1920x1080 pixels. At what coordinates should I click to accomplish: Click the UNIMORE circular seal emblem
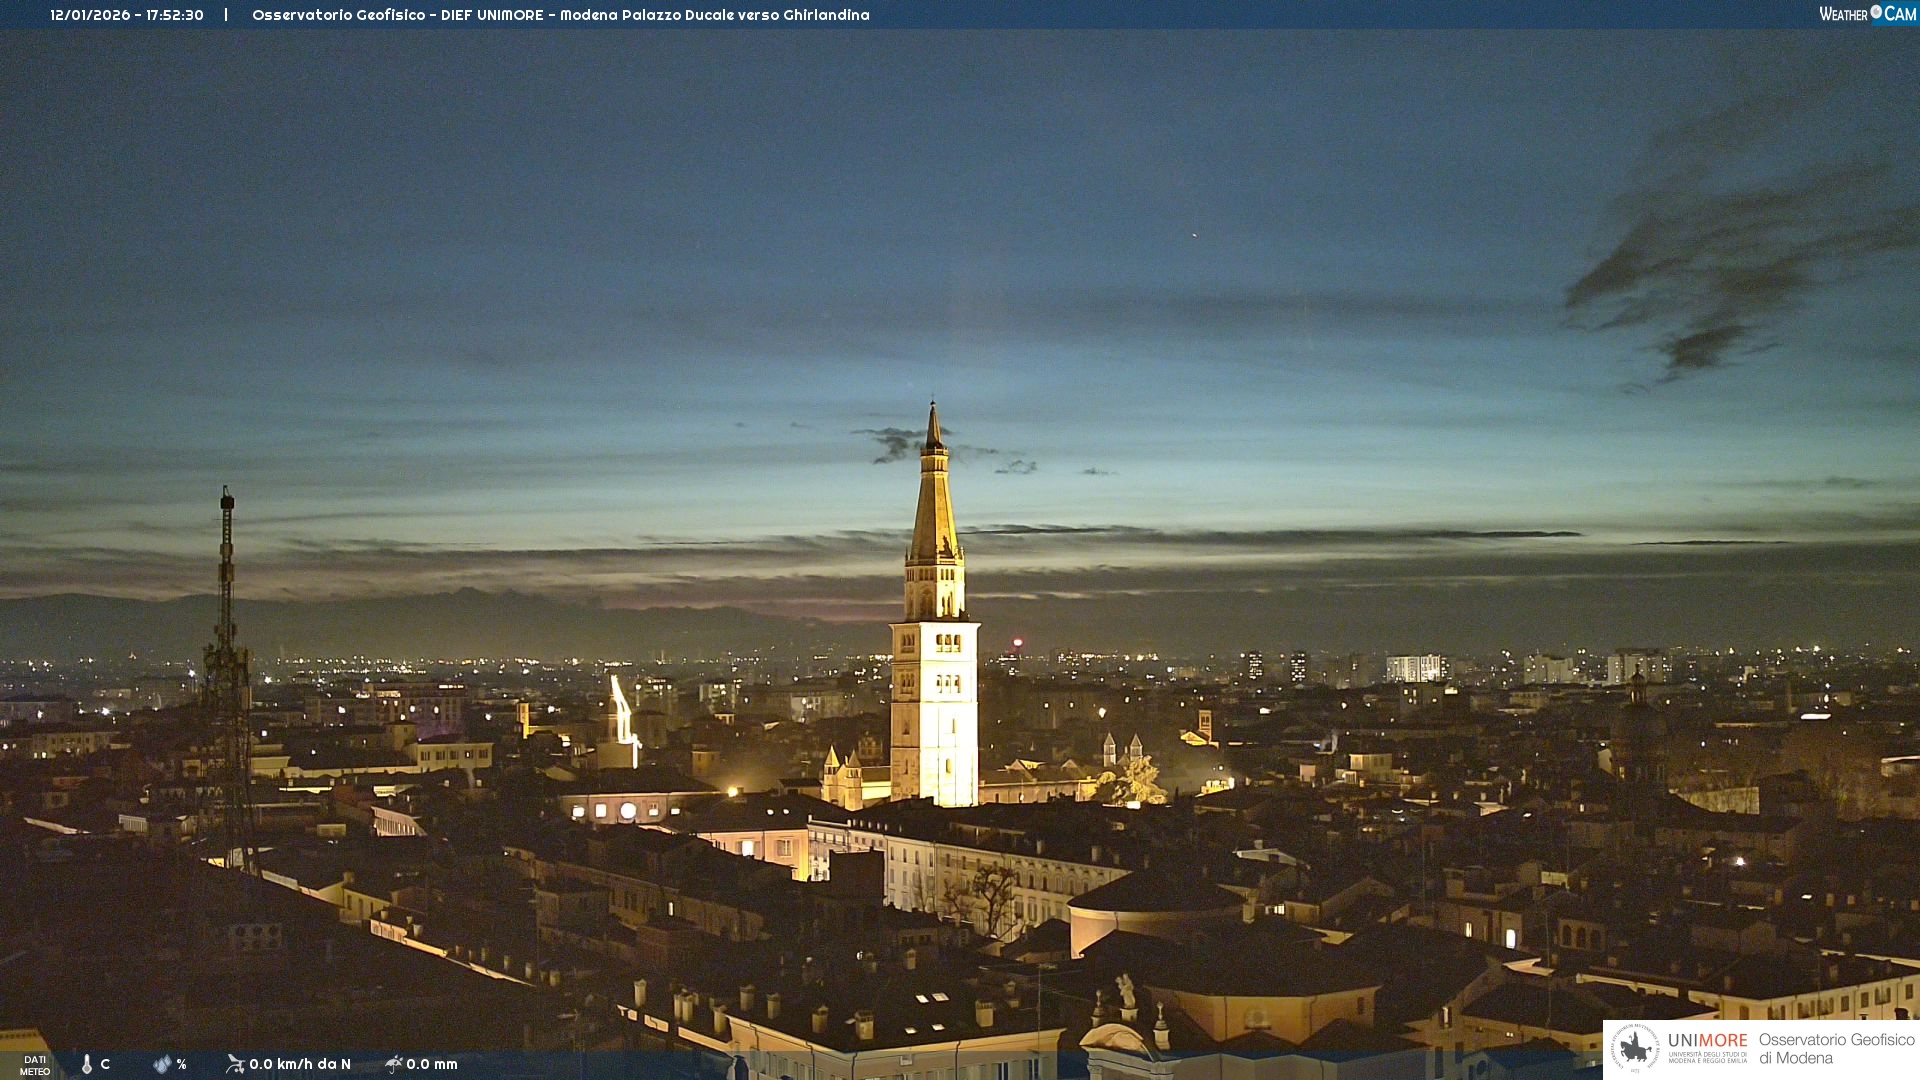pyautogui.click(x=1635, y=1048)
